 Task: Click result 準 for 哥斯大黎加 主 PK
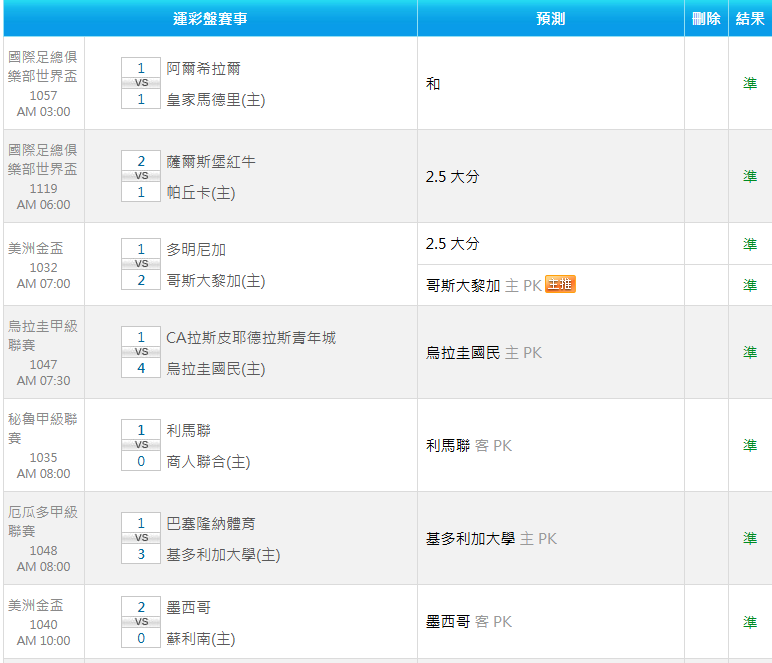coord(750,285)
